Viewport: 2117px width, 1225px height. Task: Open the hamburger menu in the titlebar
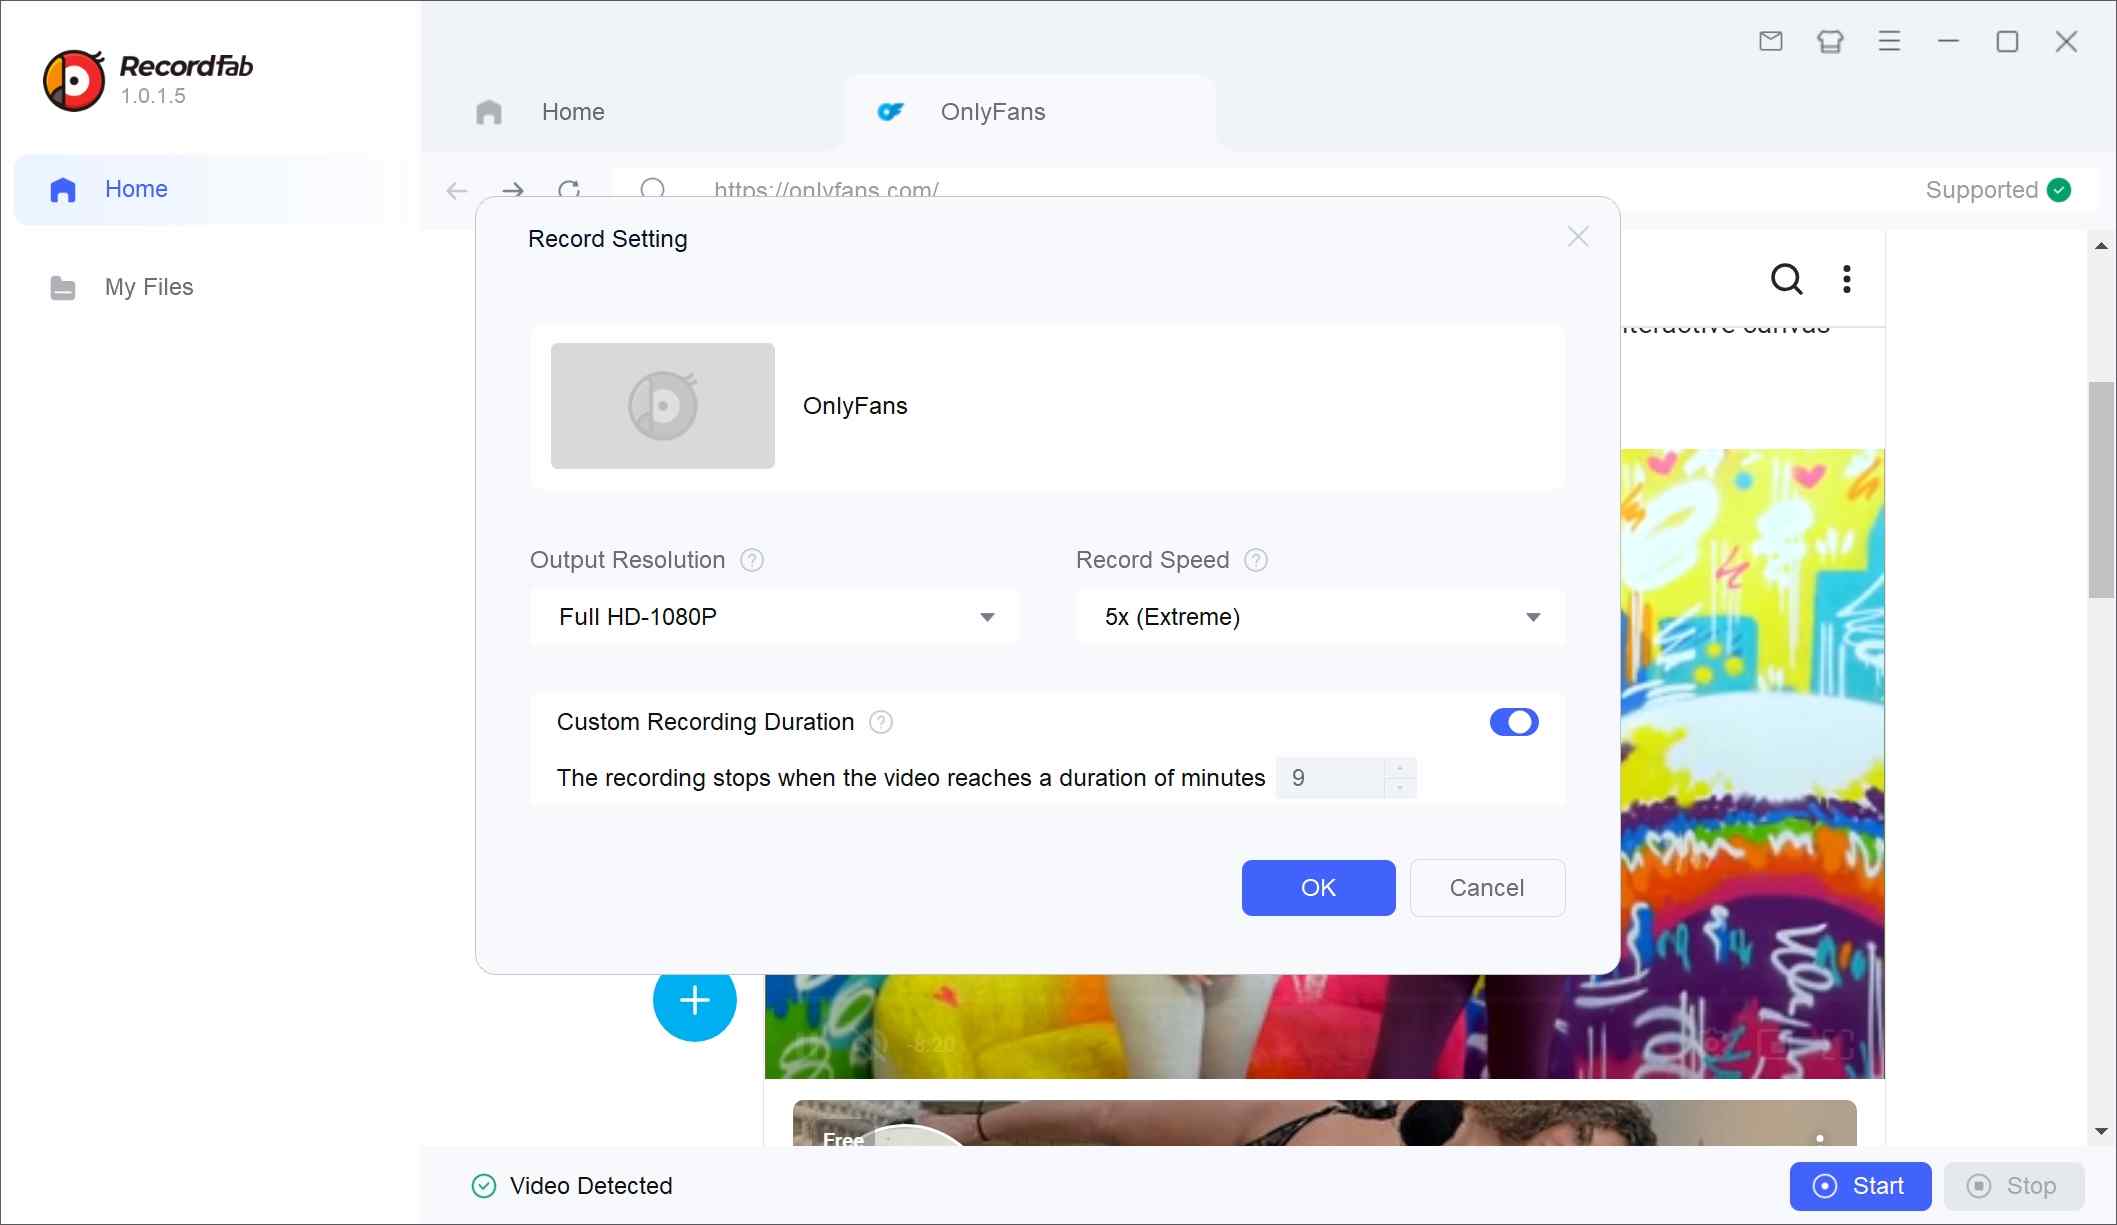[1889, 41]
